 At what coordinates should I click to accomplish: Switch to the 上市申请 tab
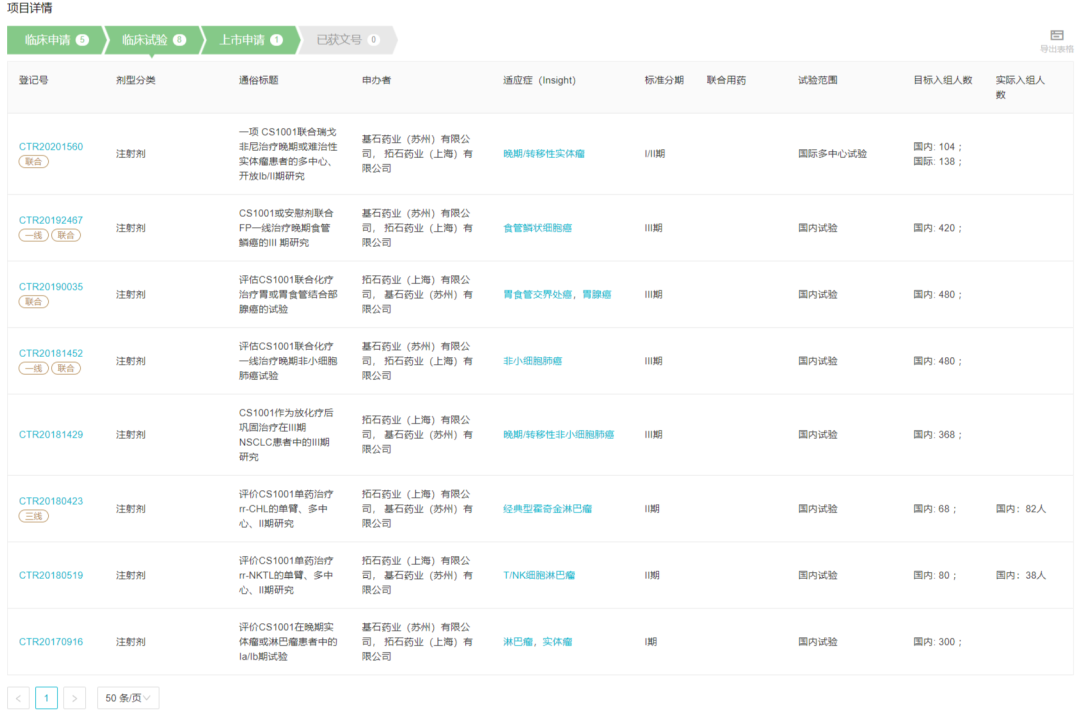[x=251, y=40]
